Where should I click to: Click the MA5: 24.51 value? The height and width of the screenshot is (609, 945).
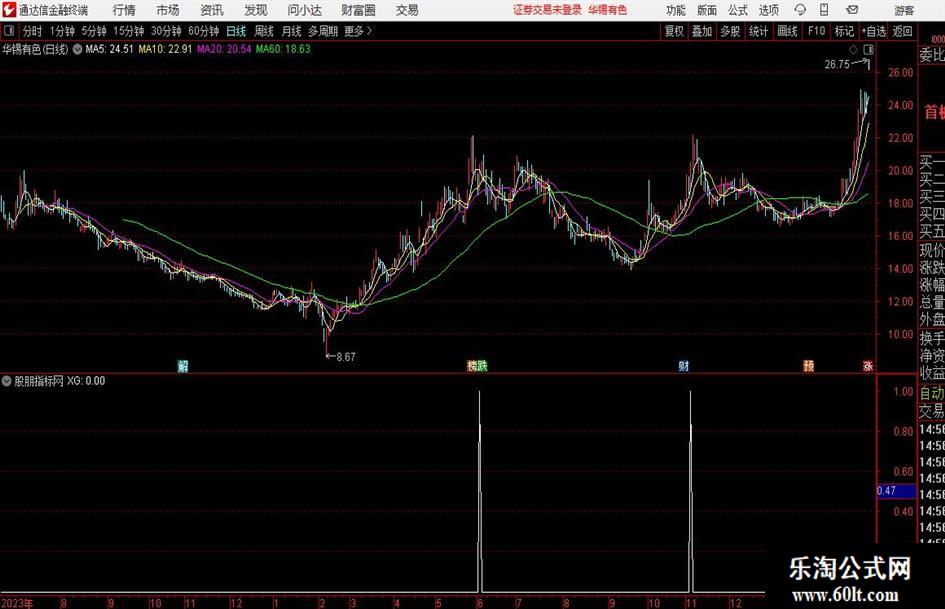(x=109, y=49)
